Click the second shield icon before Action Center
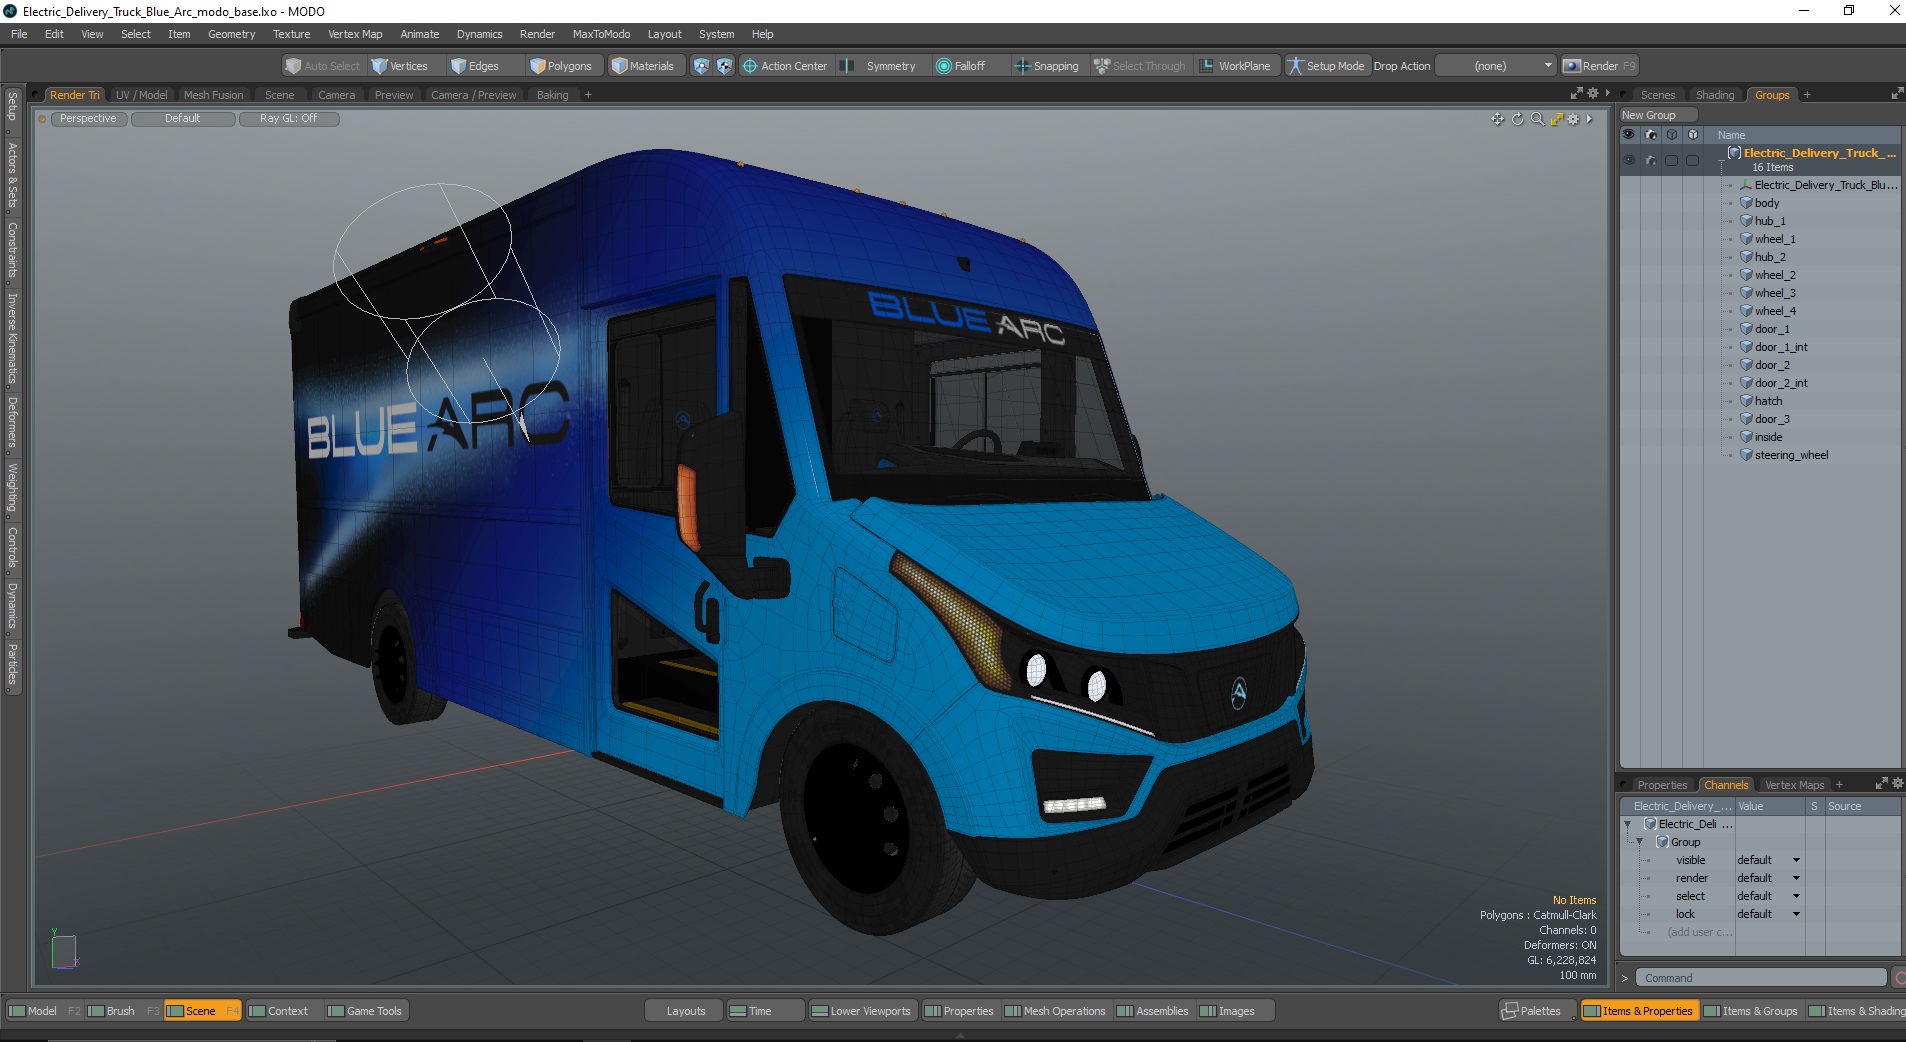 [x=724, y=66]
